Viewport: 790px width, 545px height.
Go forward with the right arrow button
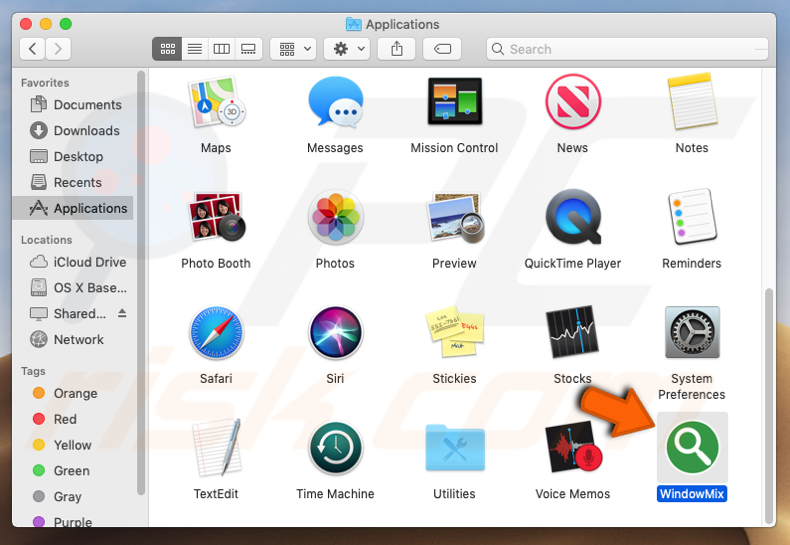58,49
